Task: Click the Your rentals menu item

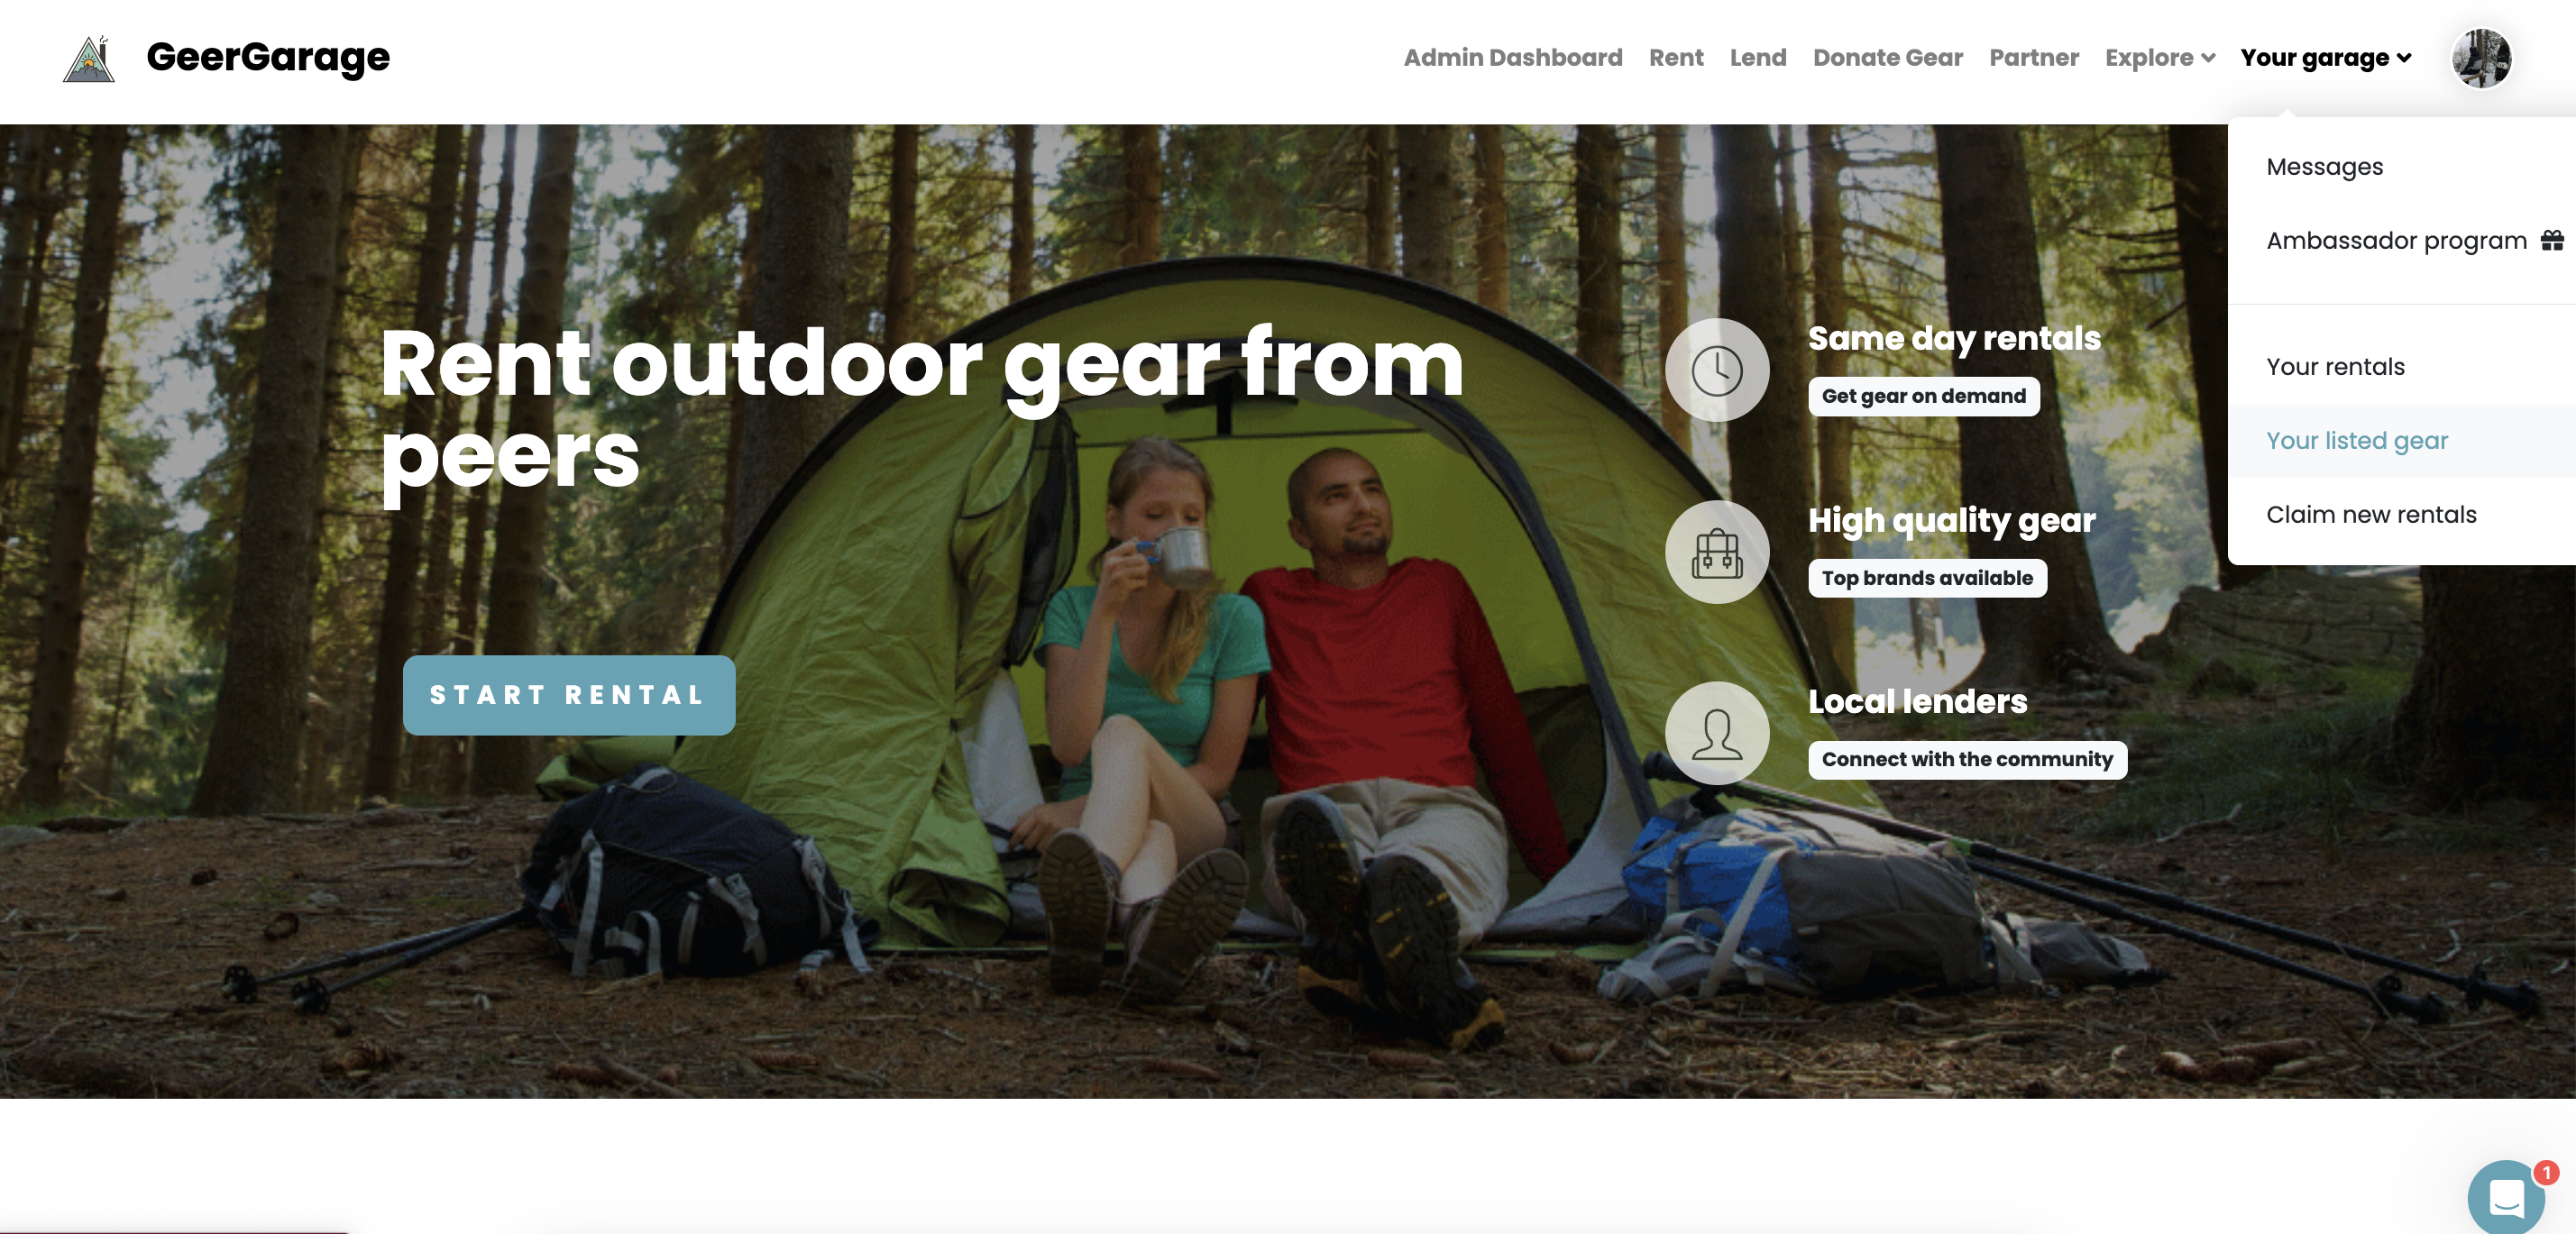Action: coord(2333,365)
